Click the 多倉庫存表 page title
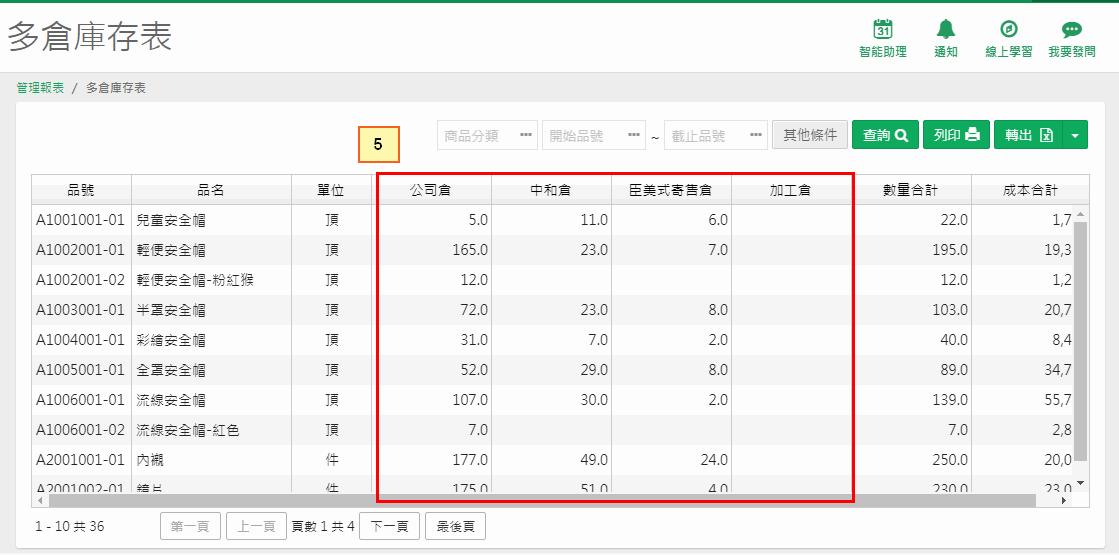 point(90,37)
